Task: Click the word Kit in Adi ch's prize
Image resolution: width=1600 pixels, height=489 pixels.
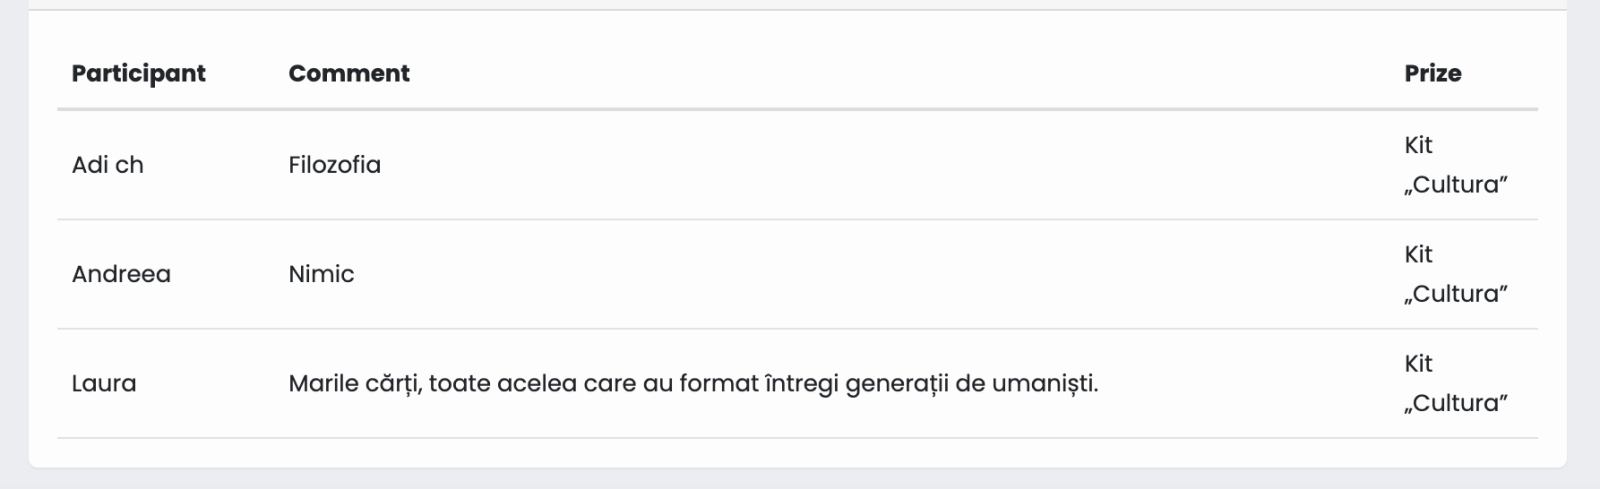Action: pyautogui.click(x=1418, y=145)
